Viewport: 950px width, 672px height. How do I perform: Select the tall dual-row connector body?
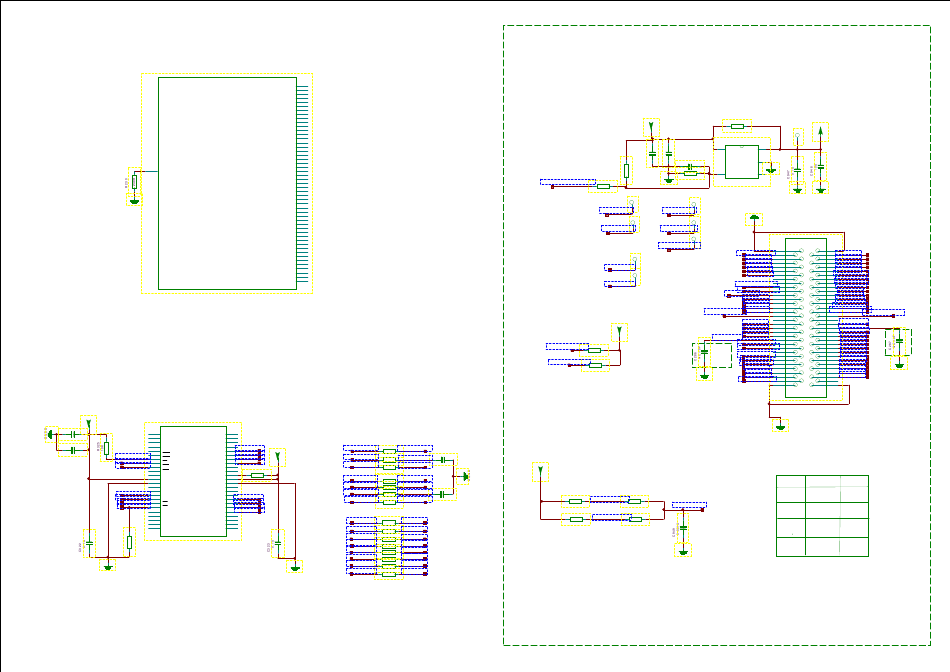(806, 318)
